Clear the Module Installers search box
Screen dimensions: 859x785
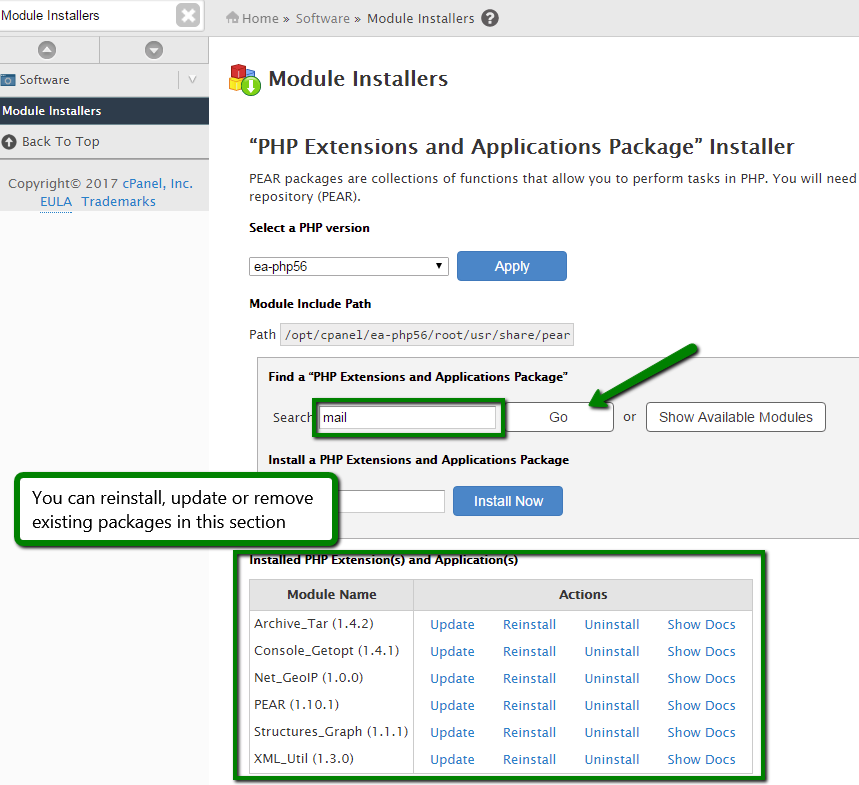pos(188,15)
